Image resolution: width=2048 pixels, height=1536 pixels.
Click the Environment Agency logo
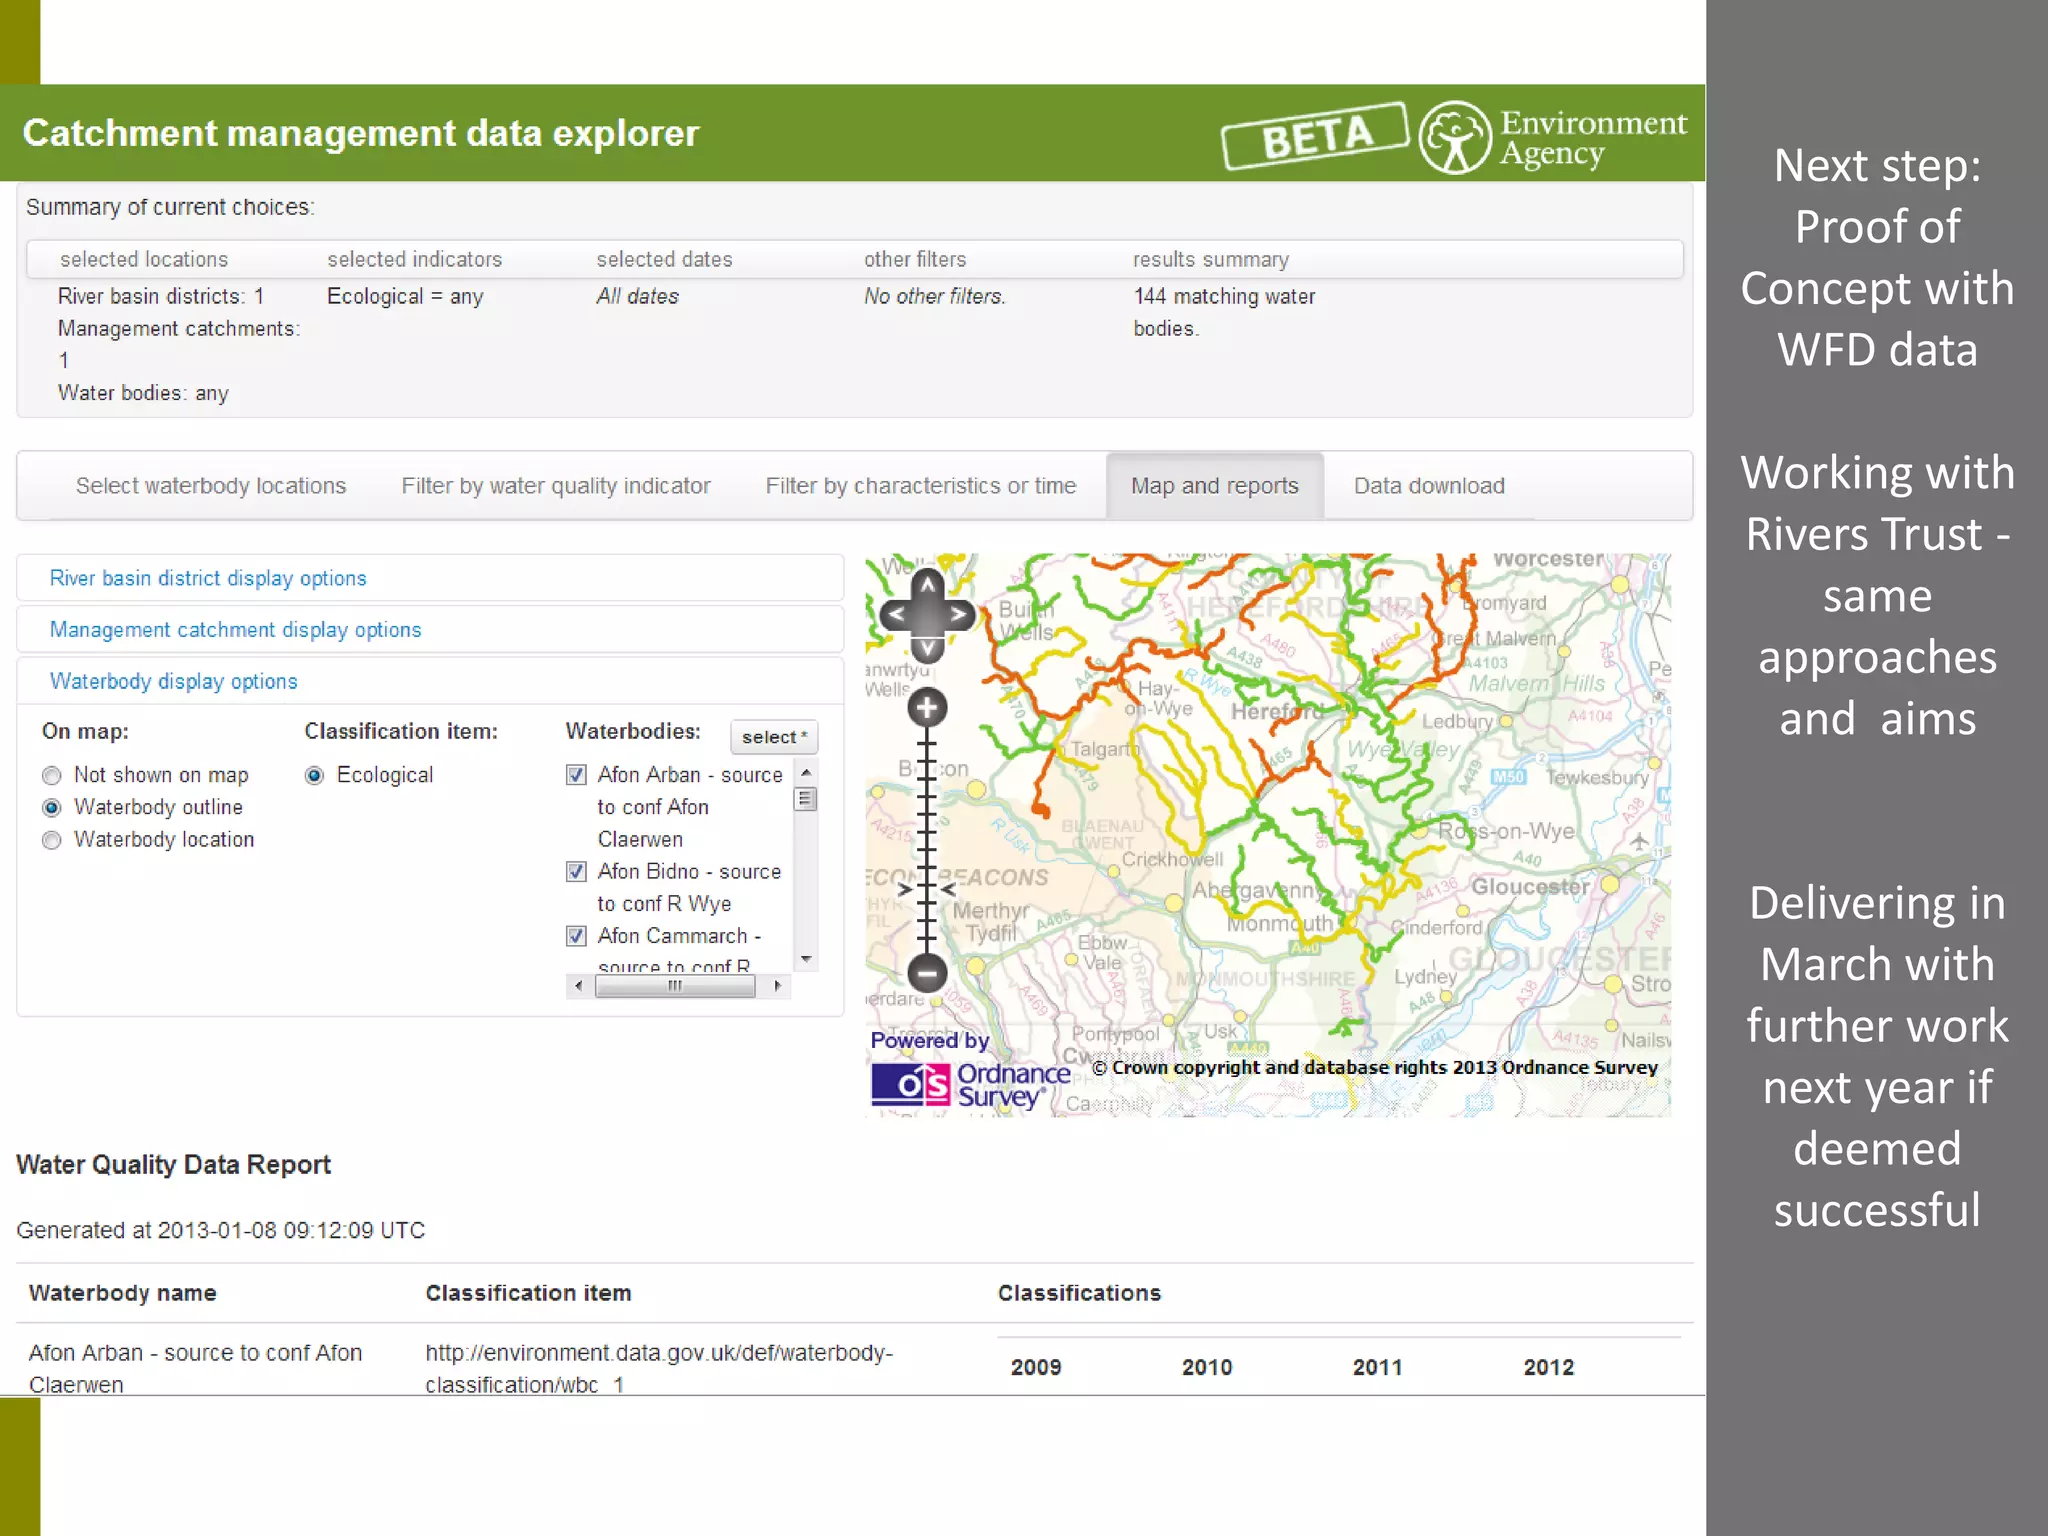pos(1553,137)
